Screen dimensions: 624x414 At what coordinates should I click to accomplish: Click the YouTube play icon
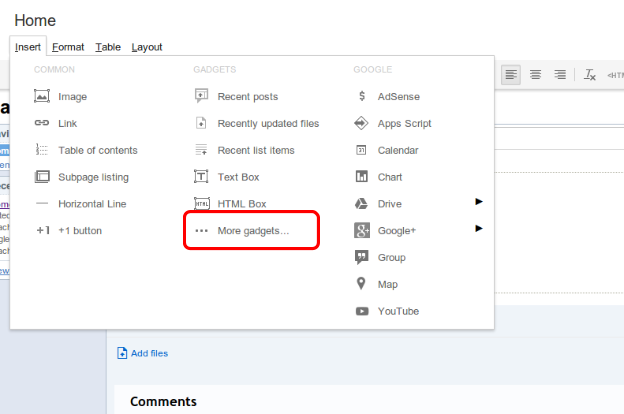click(x=361, y=311)
